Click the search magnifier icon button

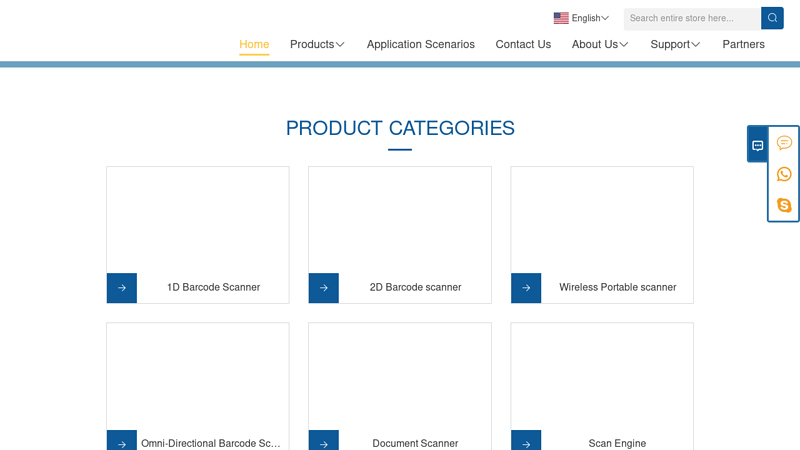tap(772, 18)
